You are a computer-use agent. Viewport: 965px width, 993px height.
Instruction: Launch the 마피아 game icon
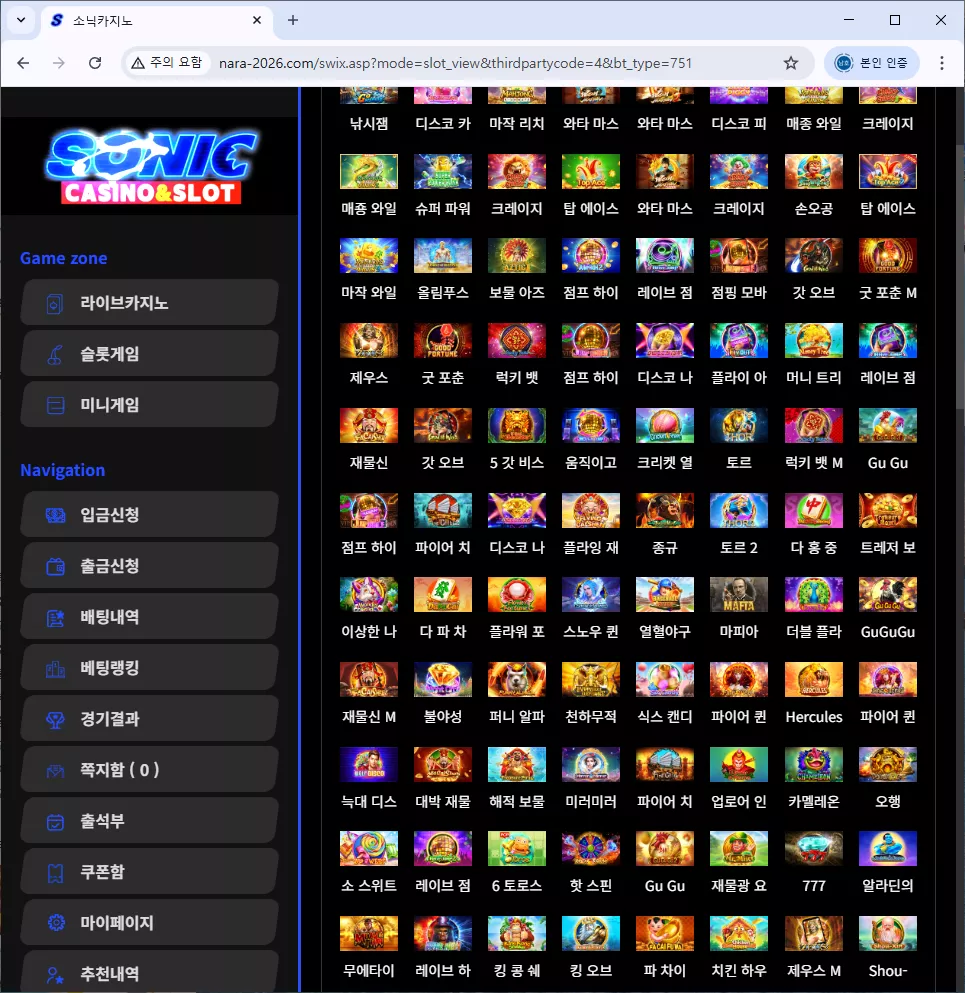(739, 595)
